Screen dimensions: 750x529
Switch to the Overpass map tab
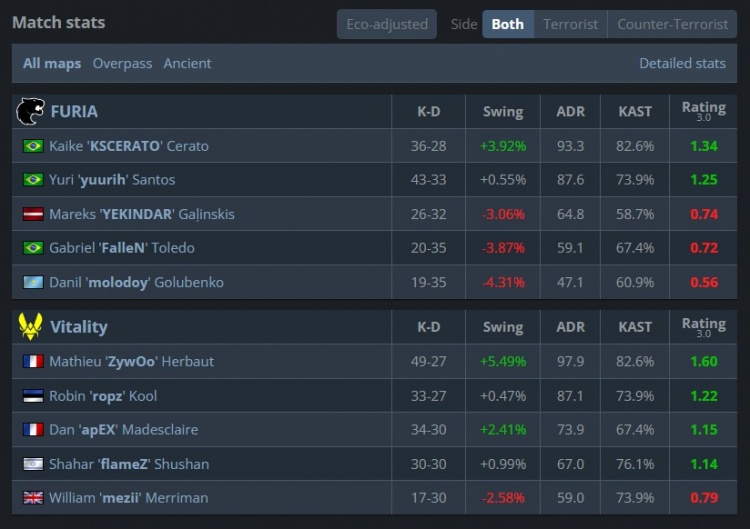click(122, 63)
